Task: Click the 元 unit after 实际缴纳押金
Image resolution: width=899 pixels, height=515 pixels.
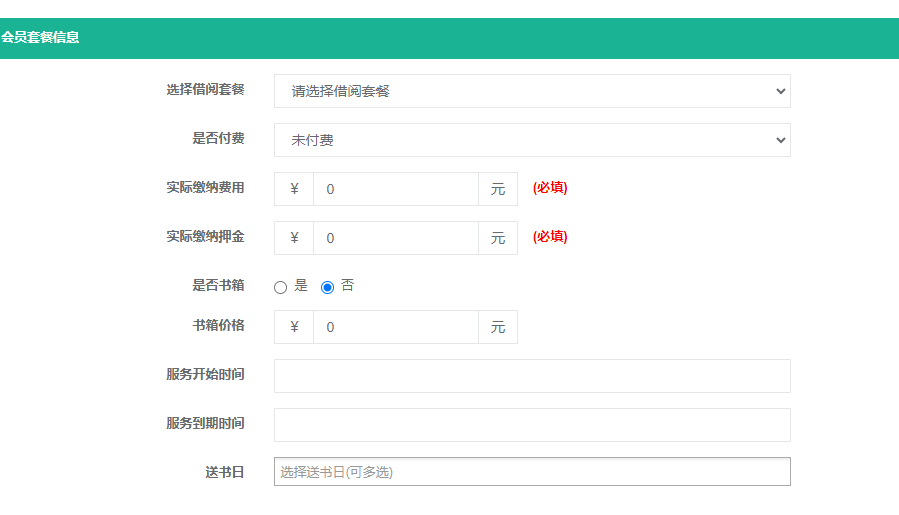Action: click(x=498, y=238)
